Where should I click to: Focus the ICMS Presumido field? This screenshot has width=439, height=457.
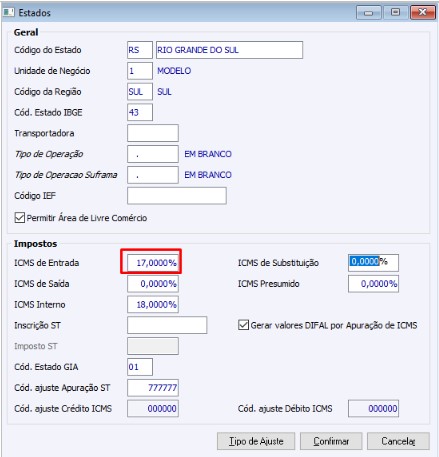373,284
